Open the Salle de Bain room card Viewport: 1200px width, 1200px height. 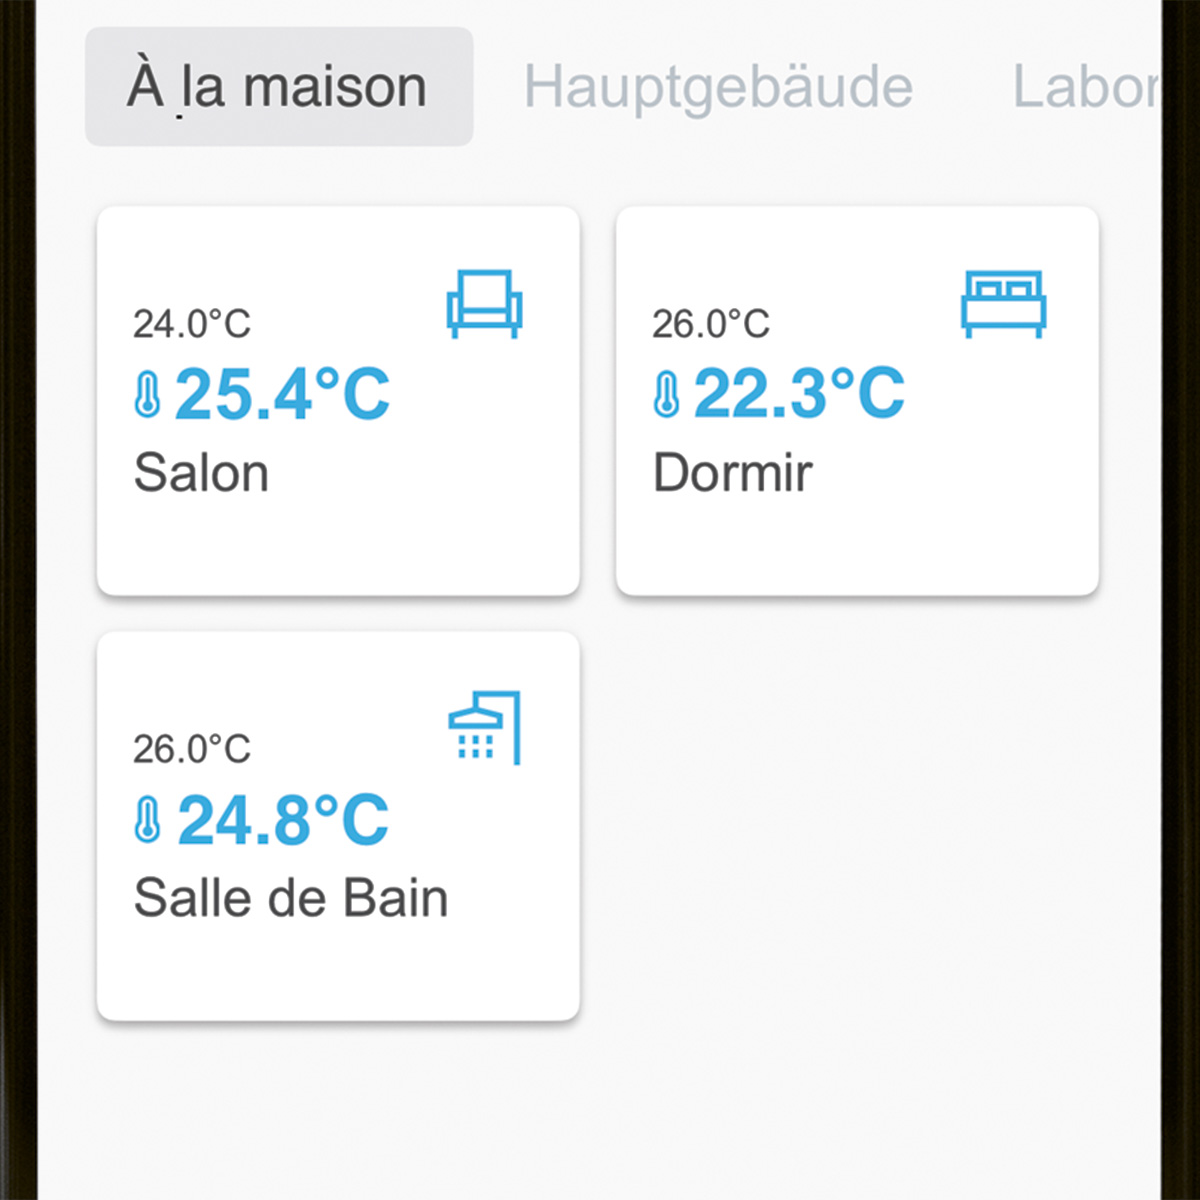point(338,826)
